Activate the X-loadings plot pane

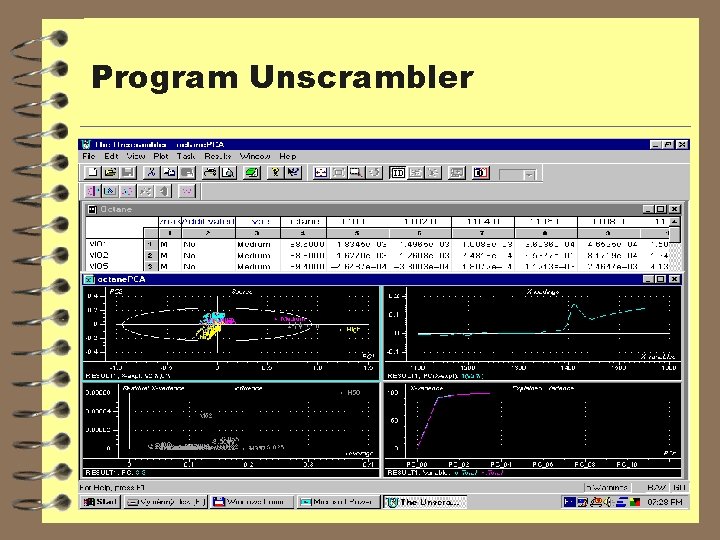tap(533, 333)
